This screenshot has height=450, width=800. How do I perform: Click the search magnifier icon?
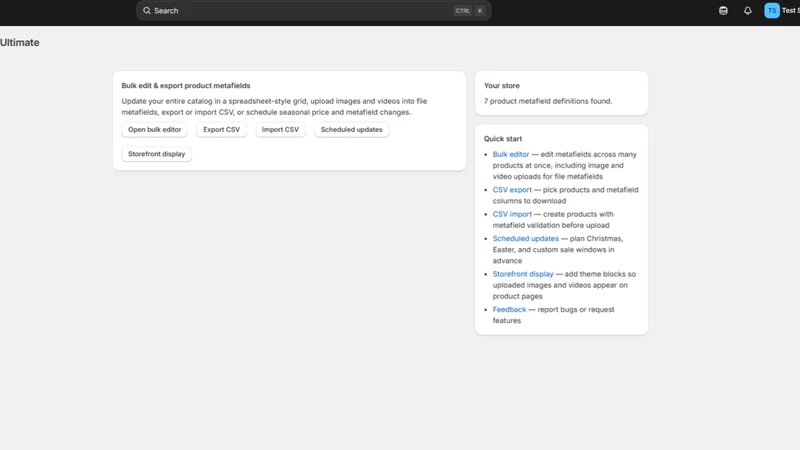pyautogui.click(x=147, y=11)
